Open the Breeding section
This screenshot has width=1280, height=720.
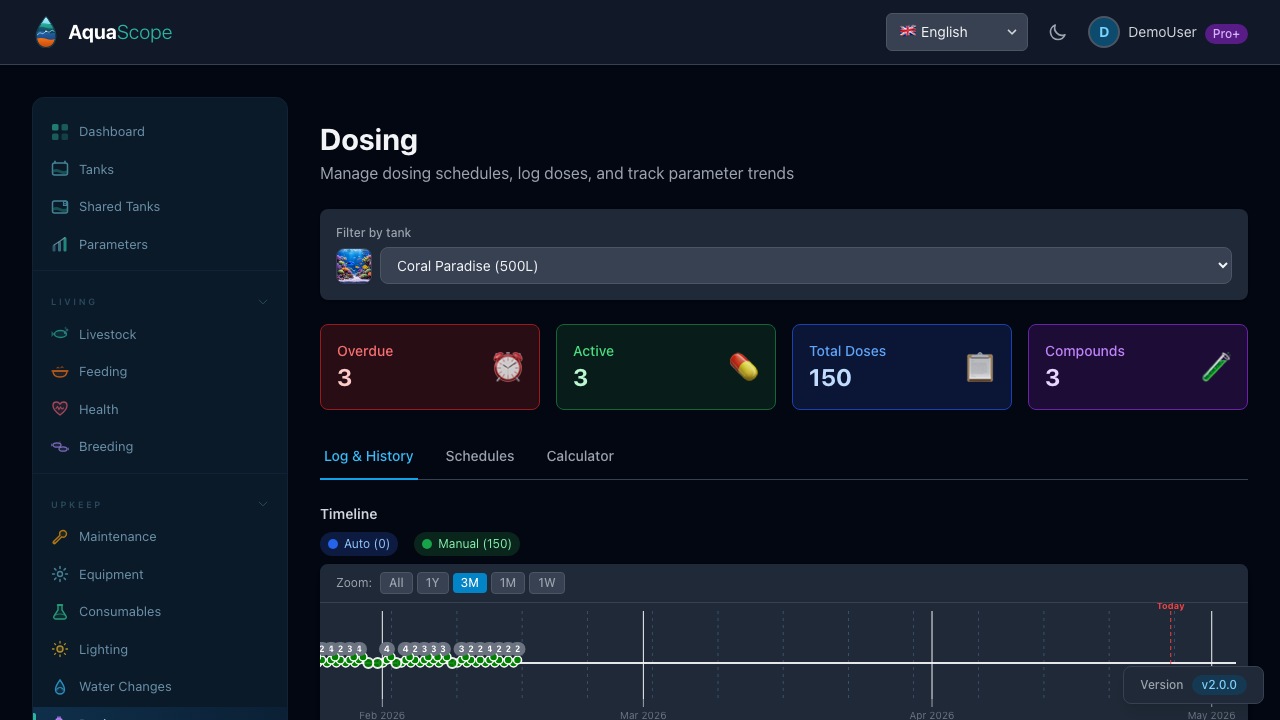(x=105, y=446)
